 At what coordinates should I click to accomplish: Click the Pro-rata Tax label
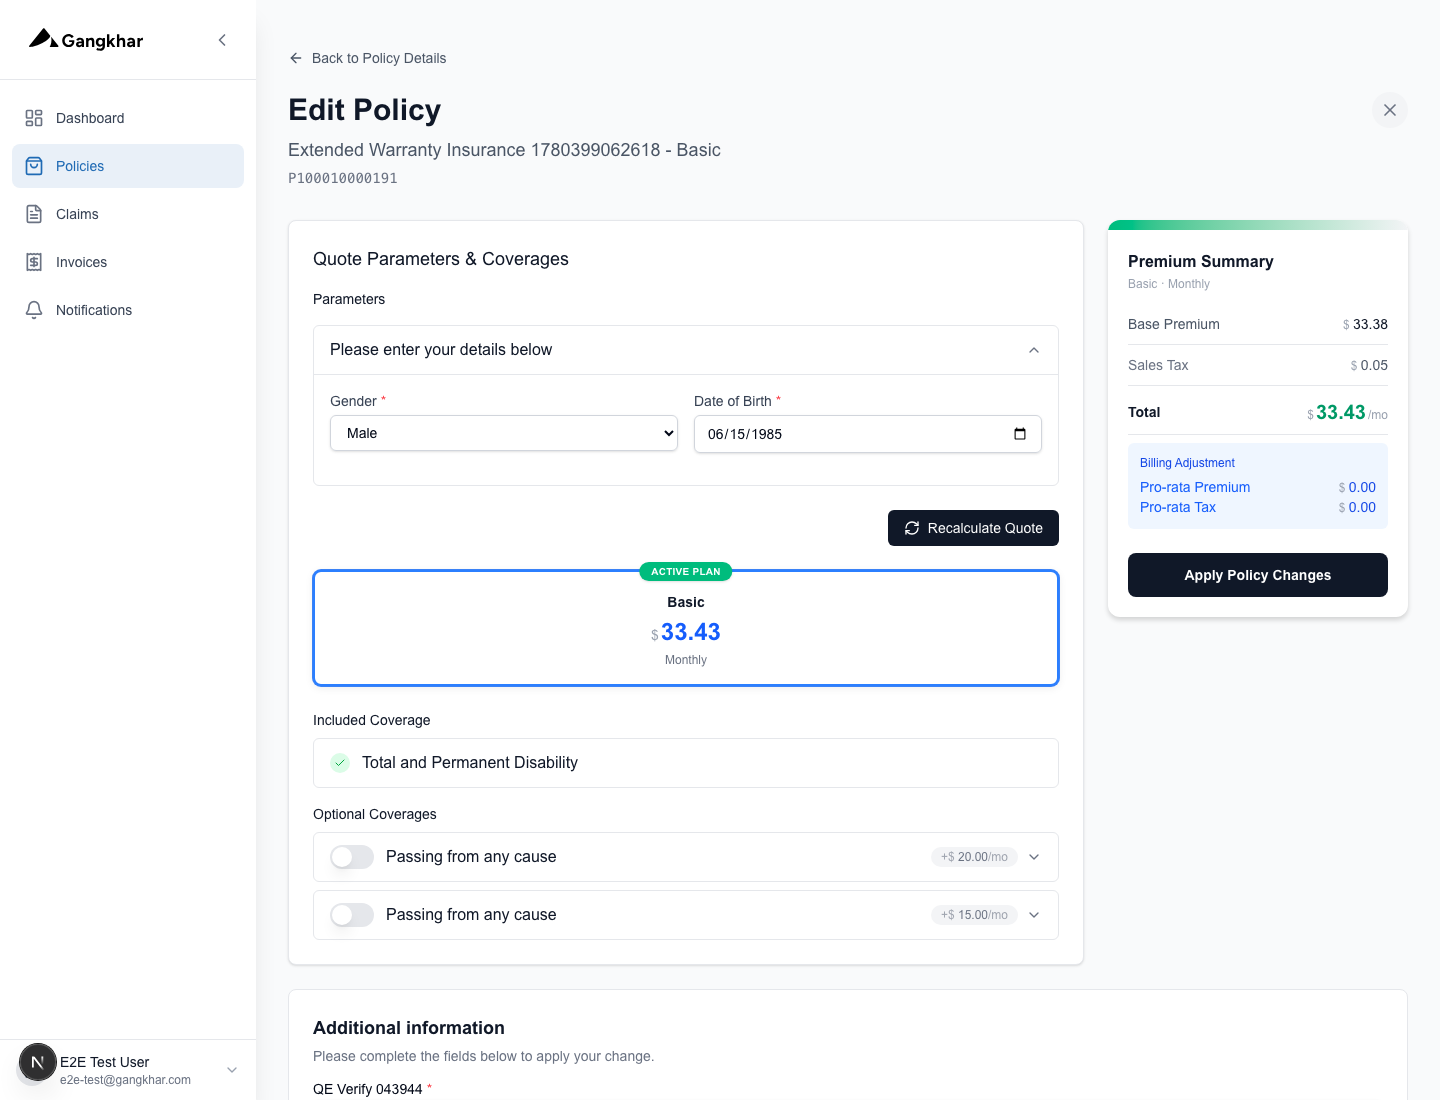tap(1178, 507)
